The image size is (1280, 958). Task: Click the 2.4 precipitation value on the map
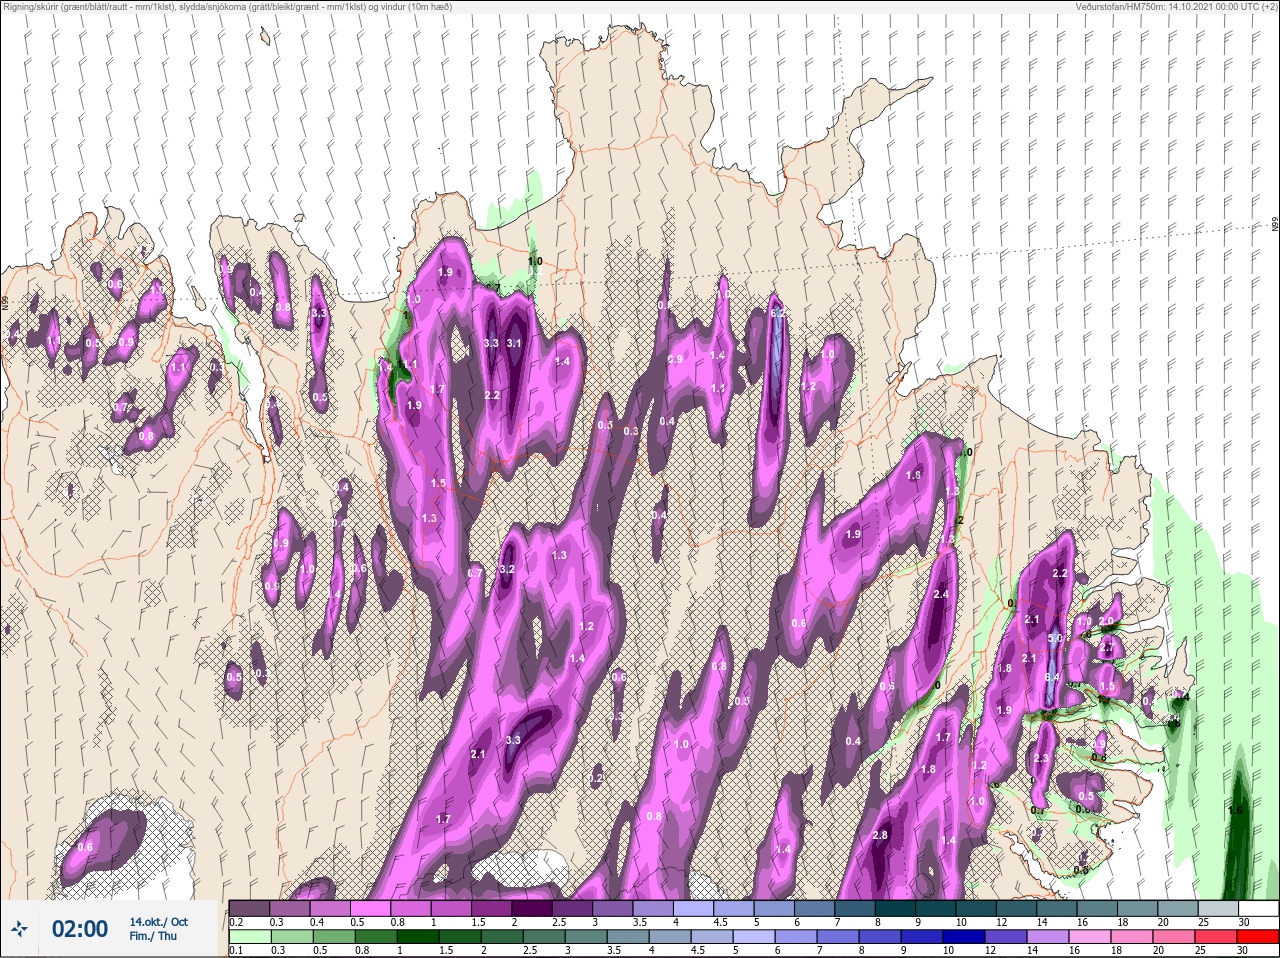click(940, 595)
